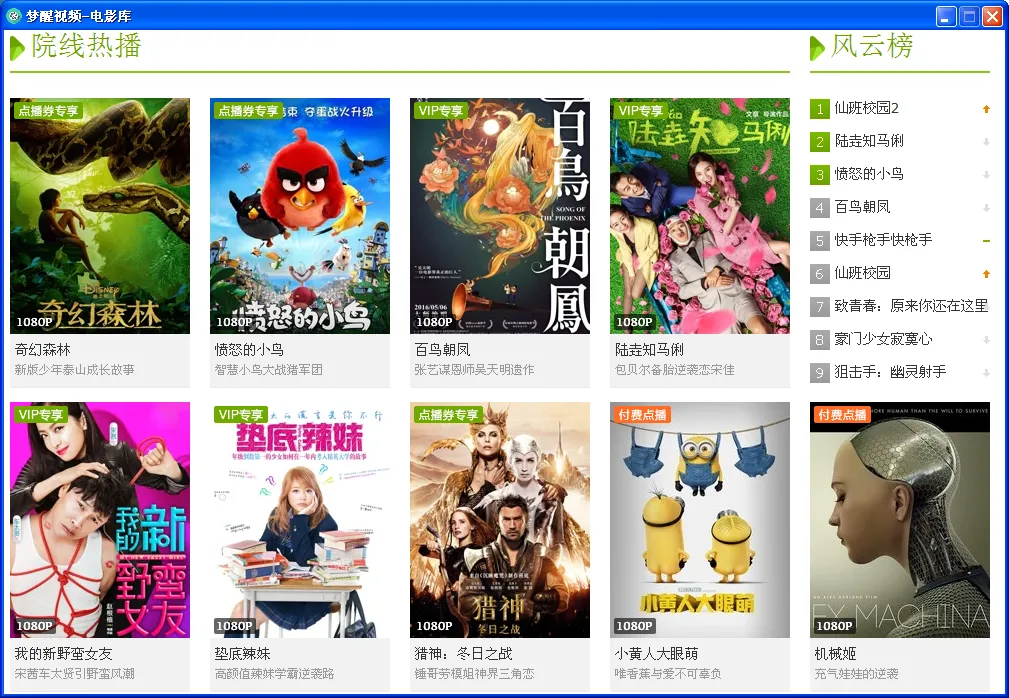Click the 垫底辣妹 title link
The height and width of the screenshot is (698, 1009).
click(x=243, y=654)
